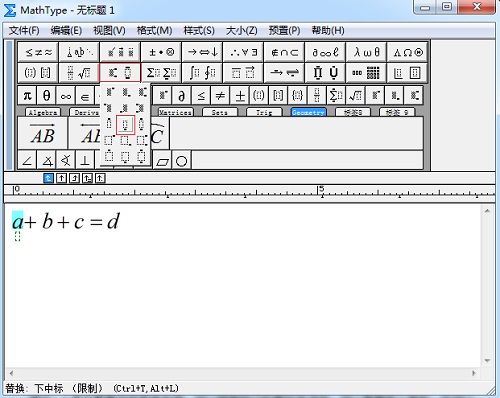Open the lowercase Greek palette (λωθ)

(x=366, y=52)
